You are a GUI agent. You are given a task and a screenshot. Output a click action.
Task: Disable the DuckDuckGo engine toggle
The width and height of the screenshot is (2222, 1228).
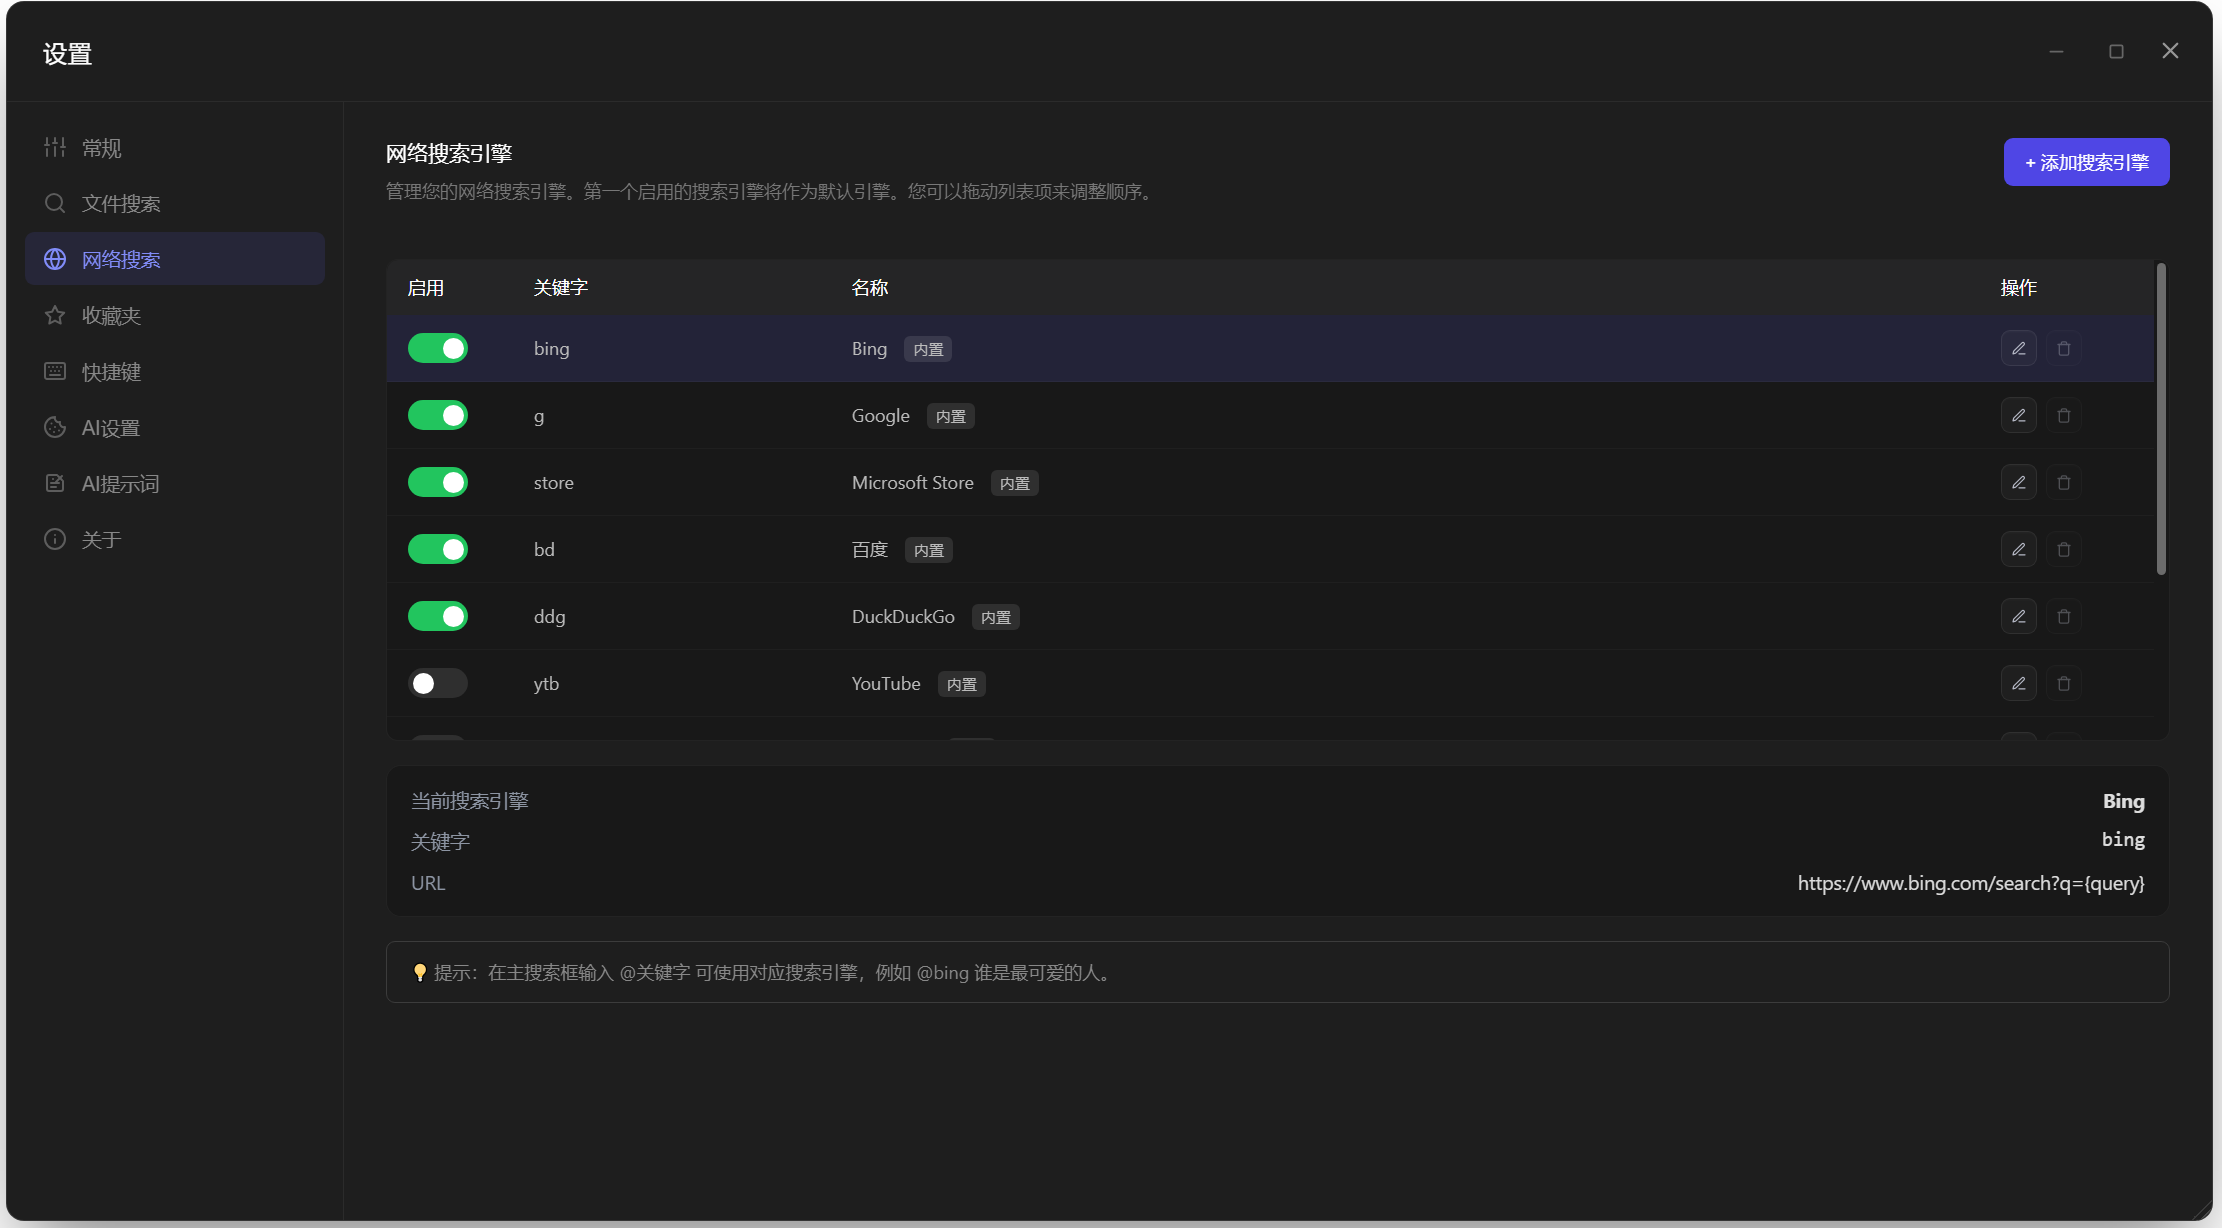438,616
